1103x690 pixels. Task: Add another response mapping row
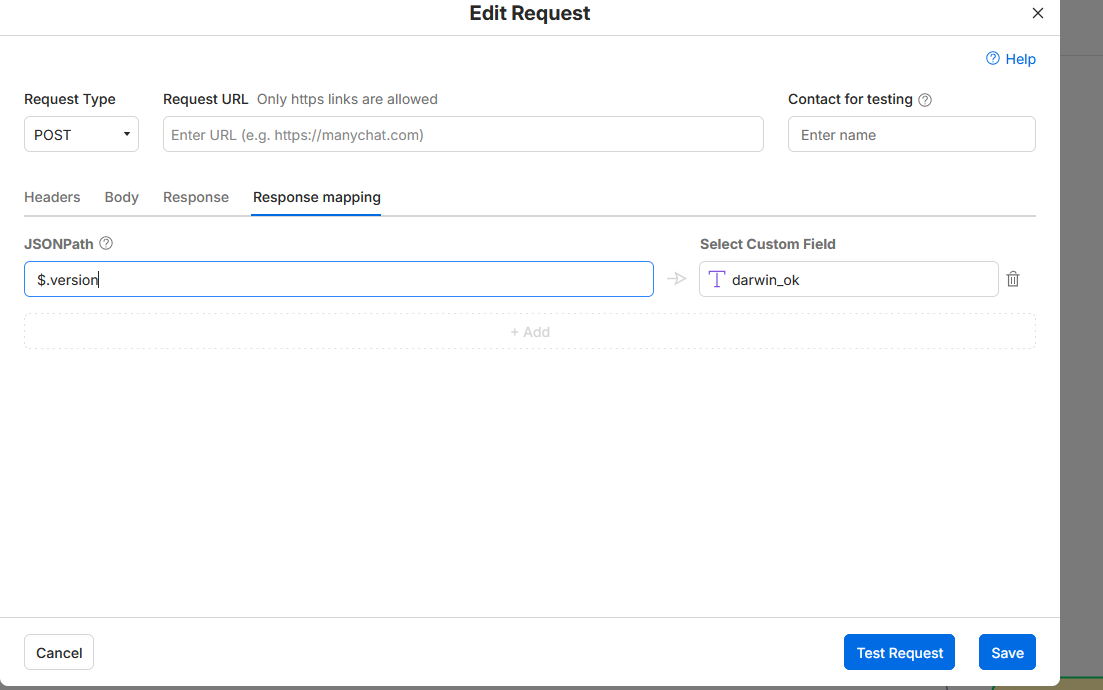530,331
